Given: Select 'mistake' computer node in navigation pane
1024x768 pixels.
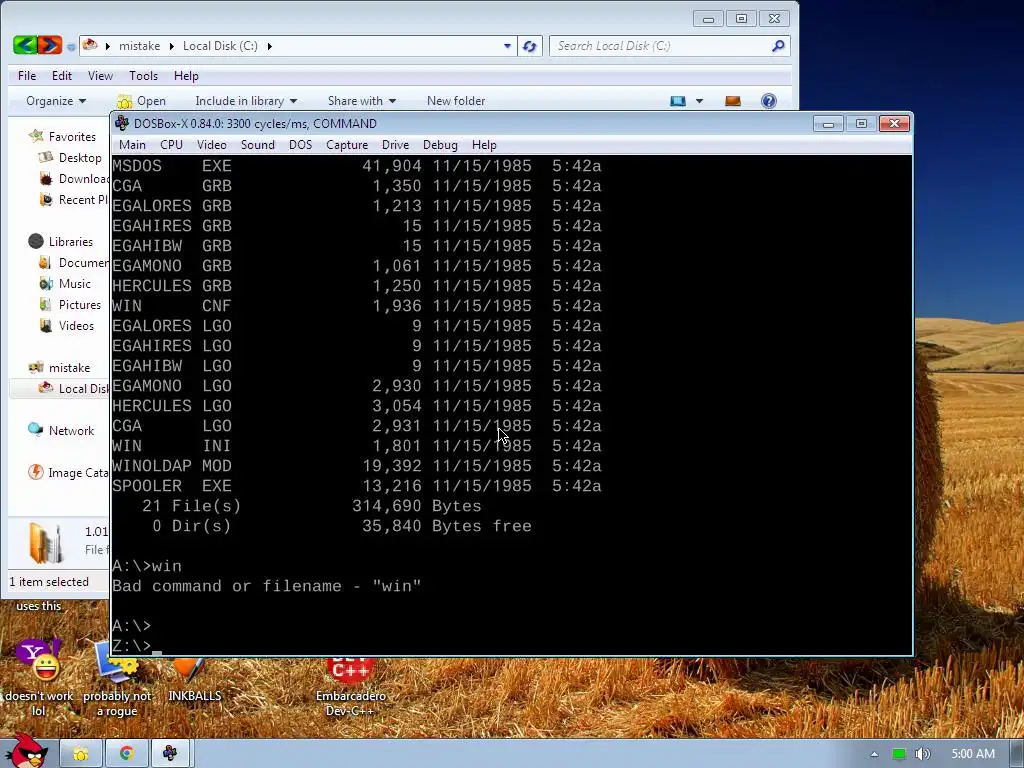Looking at the screenshot, I should pyautogui.click(x=59, y=368).
